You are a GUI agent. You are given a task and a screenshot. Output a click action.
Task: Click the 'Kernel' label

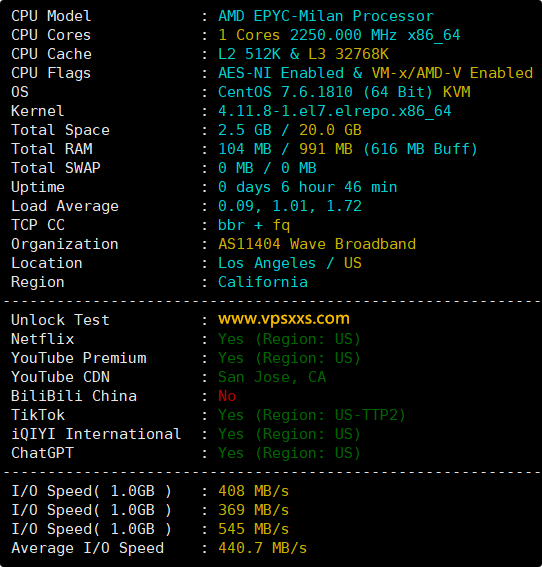tap(38, 111)
